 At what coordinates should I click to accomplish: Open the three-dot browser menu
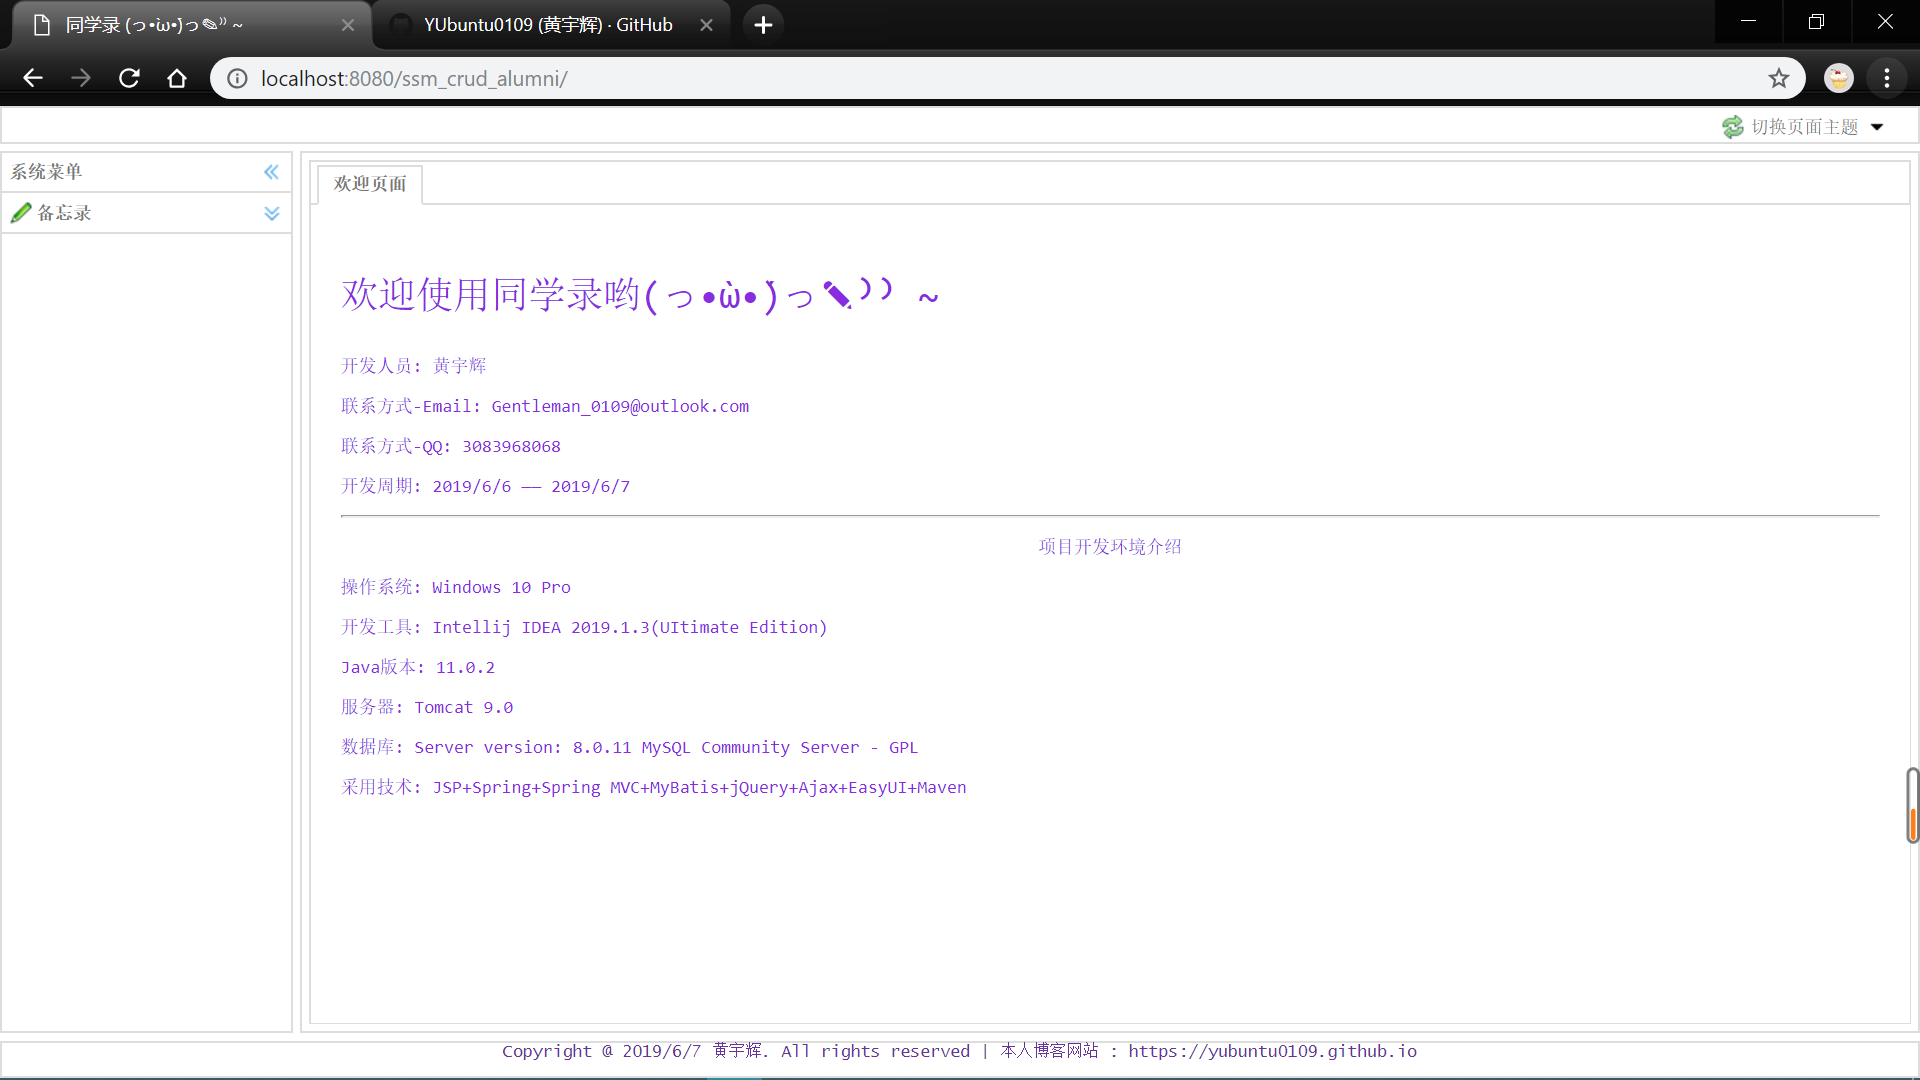coord(1887,78)
